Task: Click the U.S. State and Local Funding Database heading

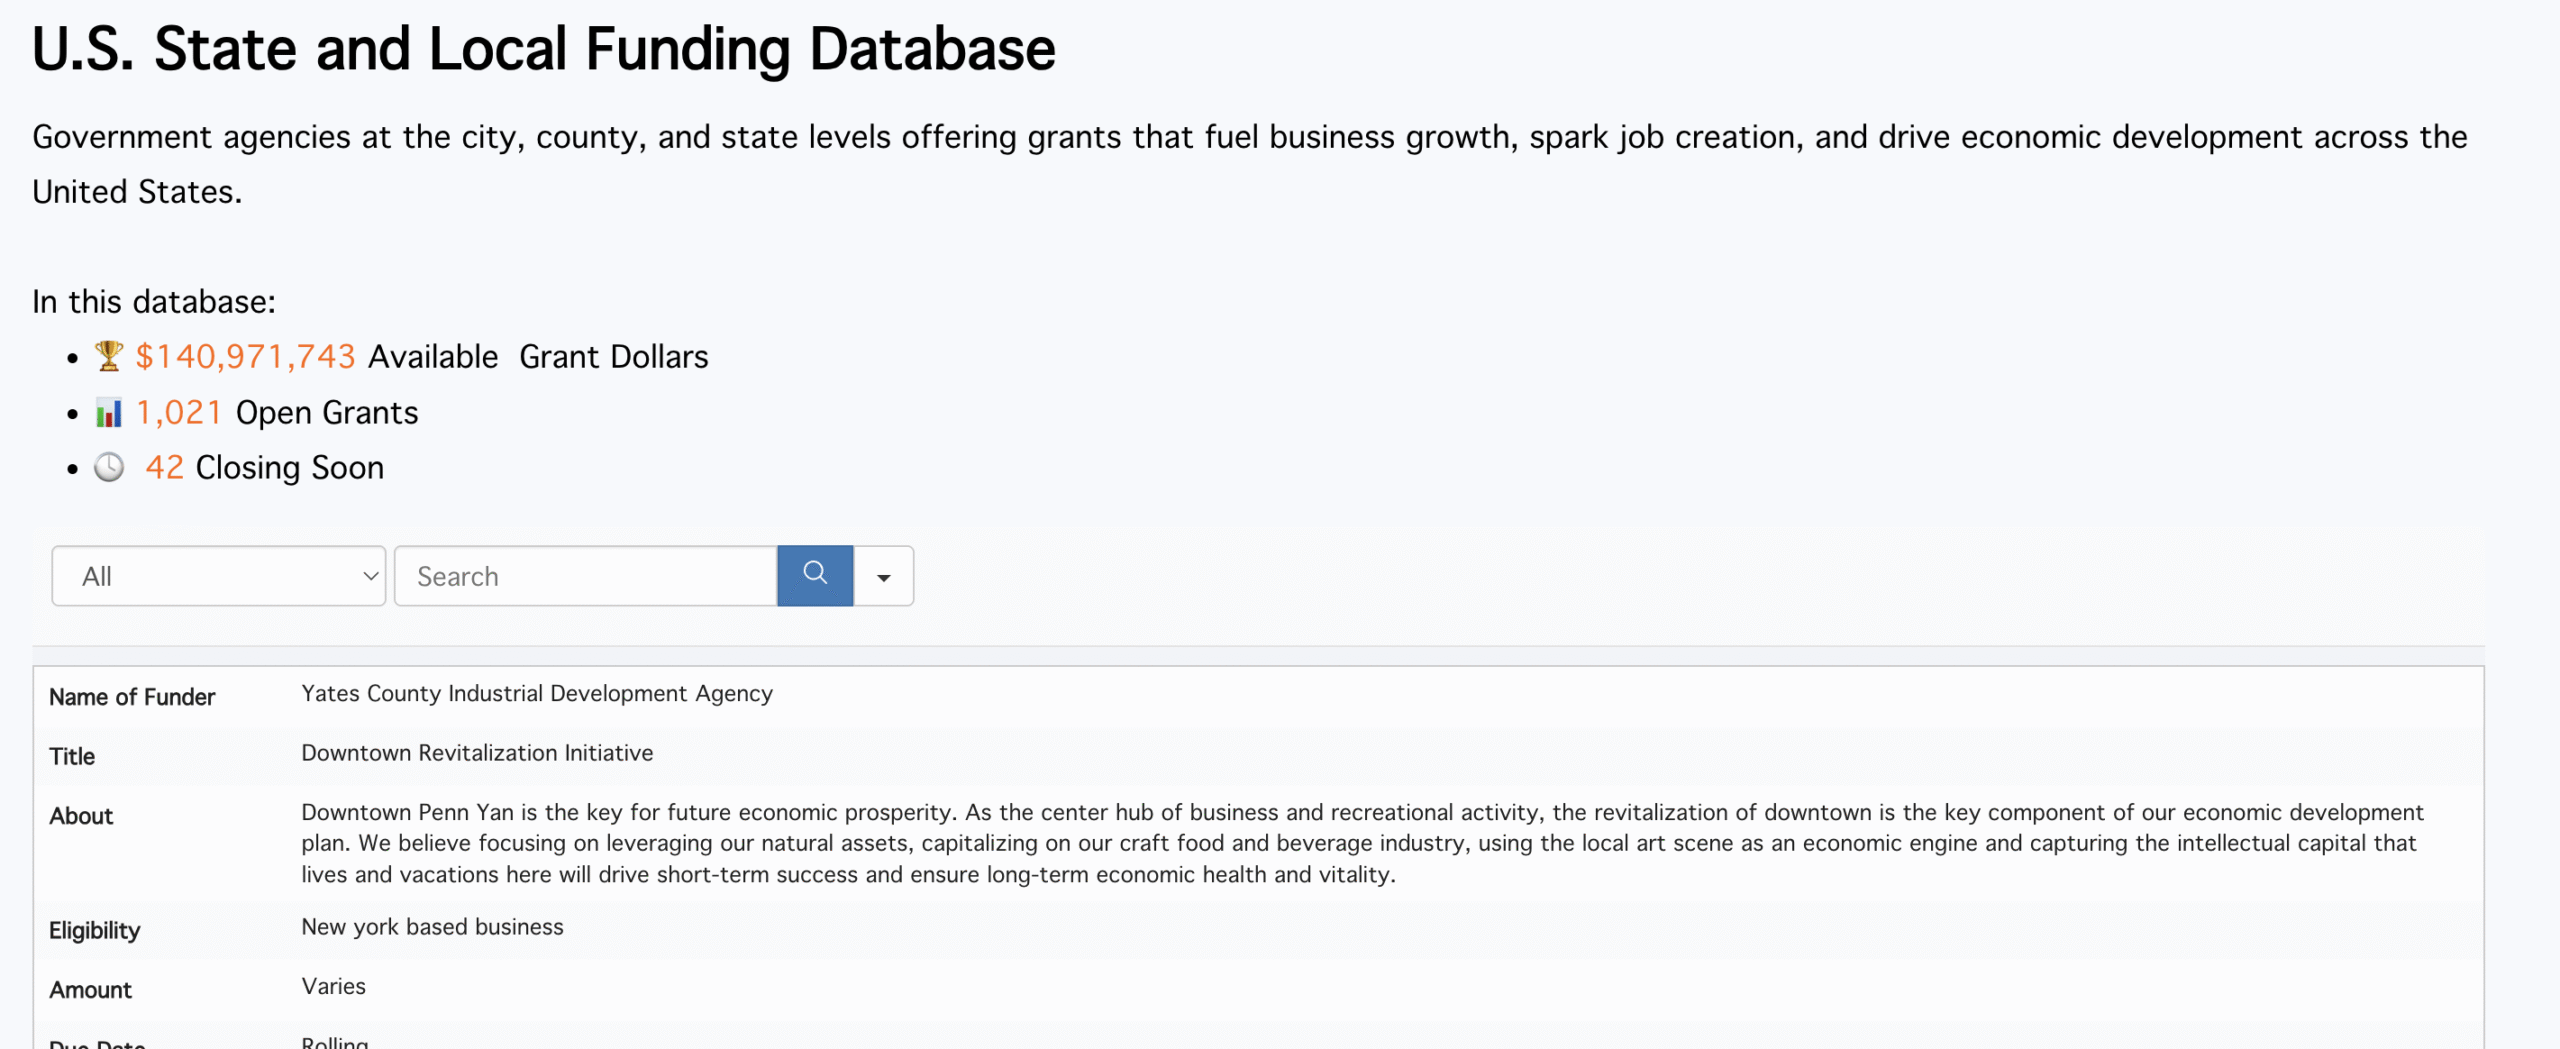Action: 543,49
